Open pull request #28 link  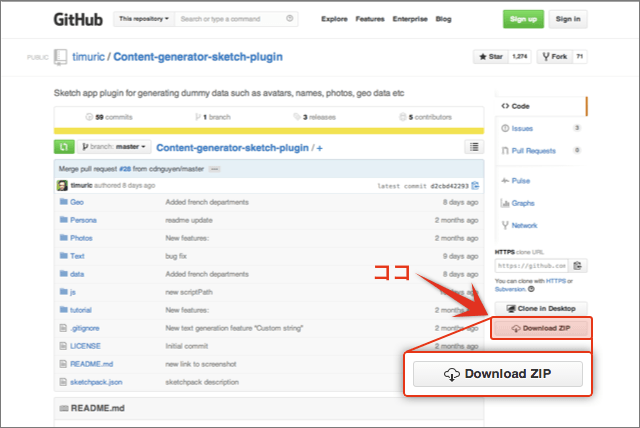[x=125, y=169]
